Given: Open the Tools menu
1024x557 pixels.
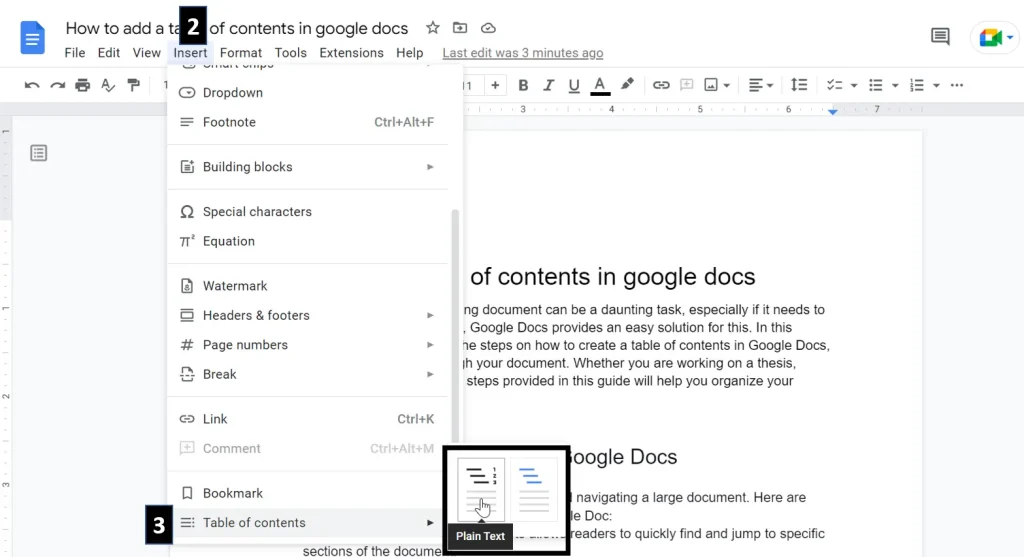Looking at the screenshot, I should click(x=291, y=53).
